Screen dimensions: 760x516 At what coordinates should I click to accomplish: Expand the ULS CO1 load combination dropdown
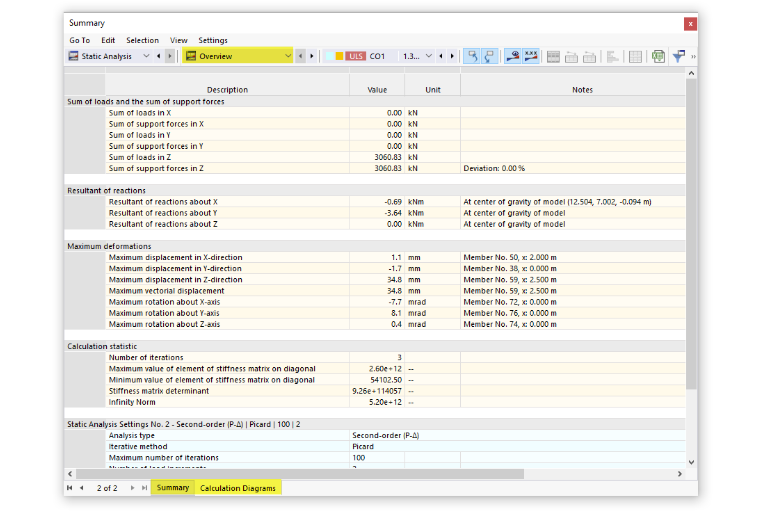pos(428,56)
